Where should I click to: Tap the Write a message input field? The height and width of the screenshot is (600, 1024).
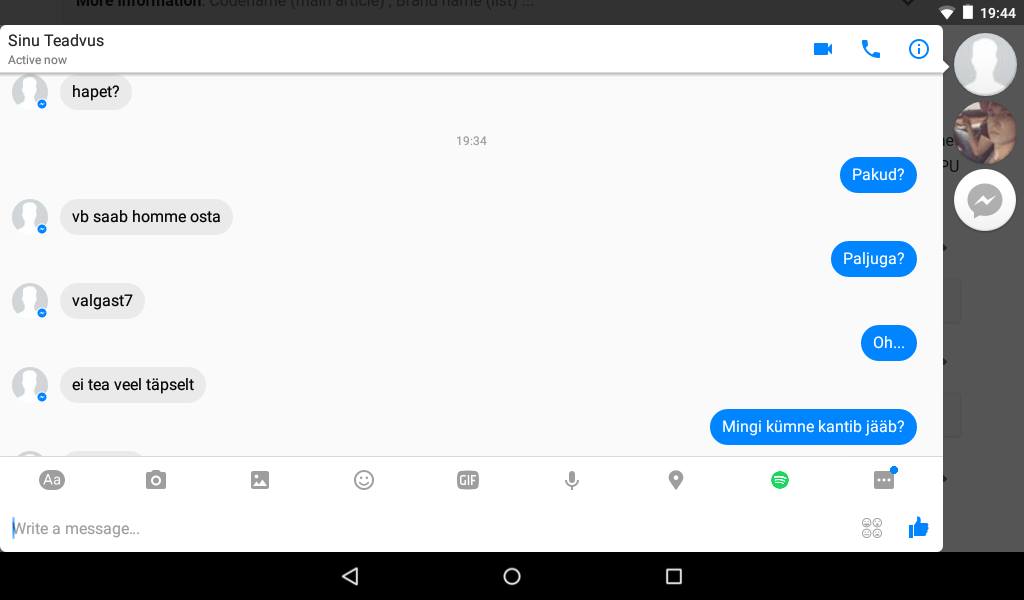[431, 528]
